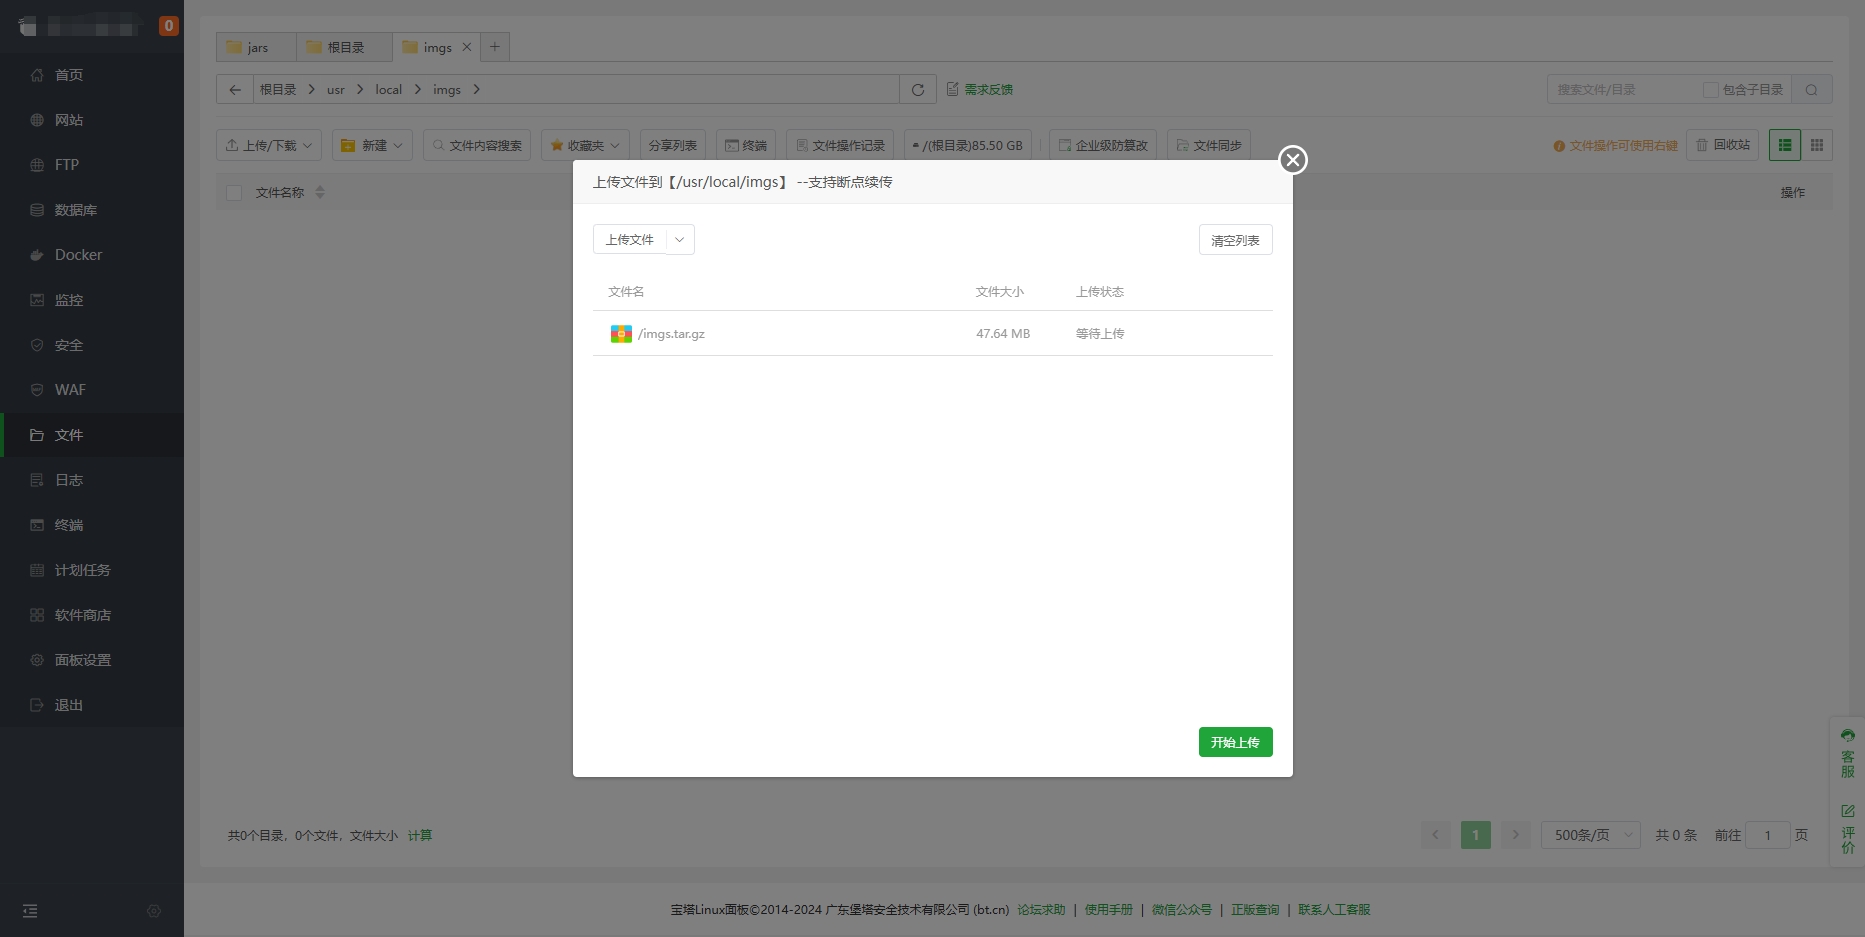Open Docker in the sidebar
This screenshot has width=1865, height=937.
click(x=78, y=255)
